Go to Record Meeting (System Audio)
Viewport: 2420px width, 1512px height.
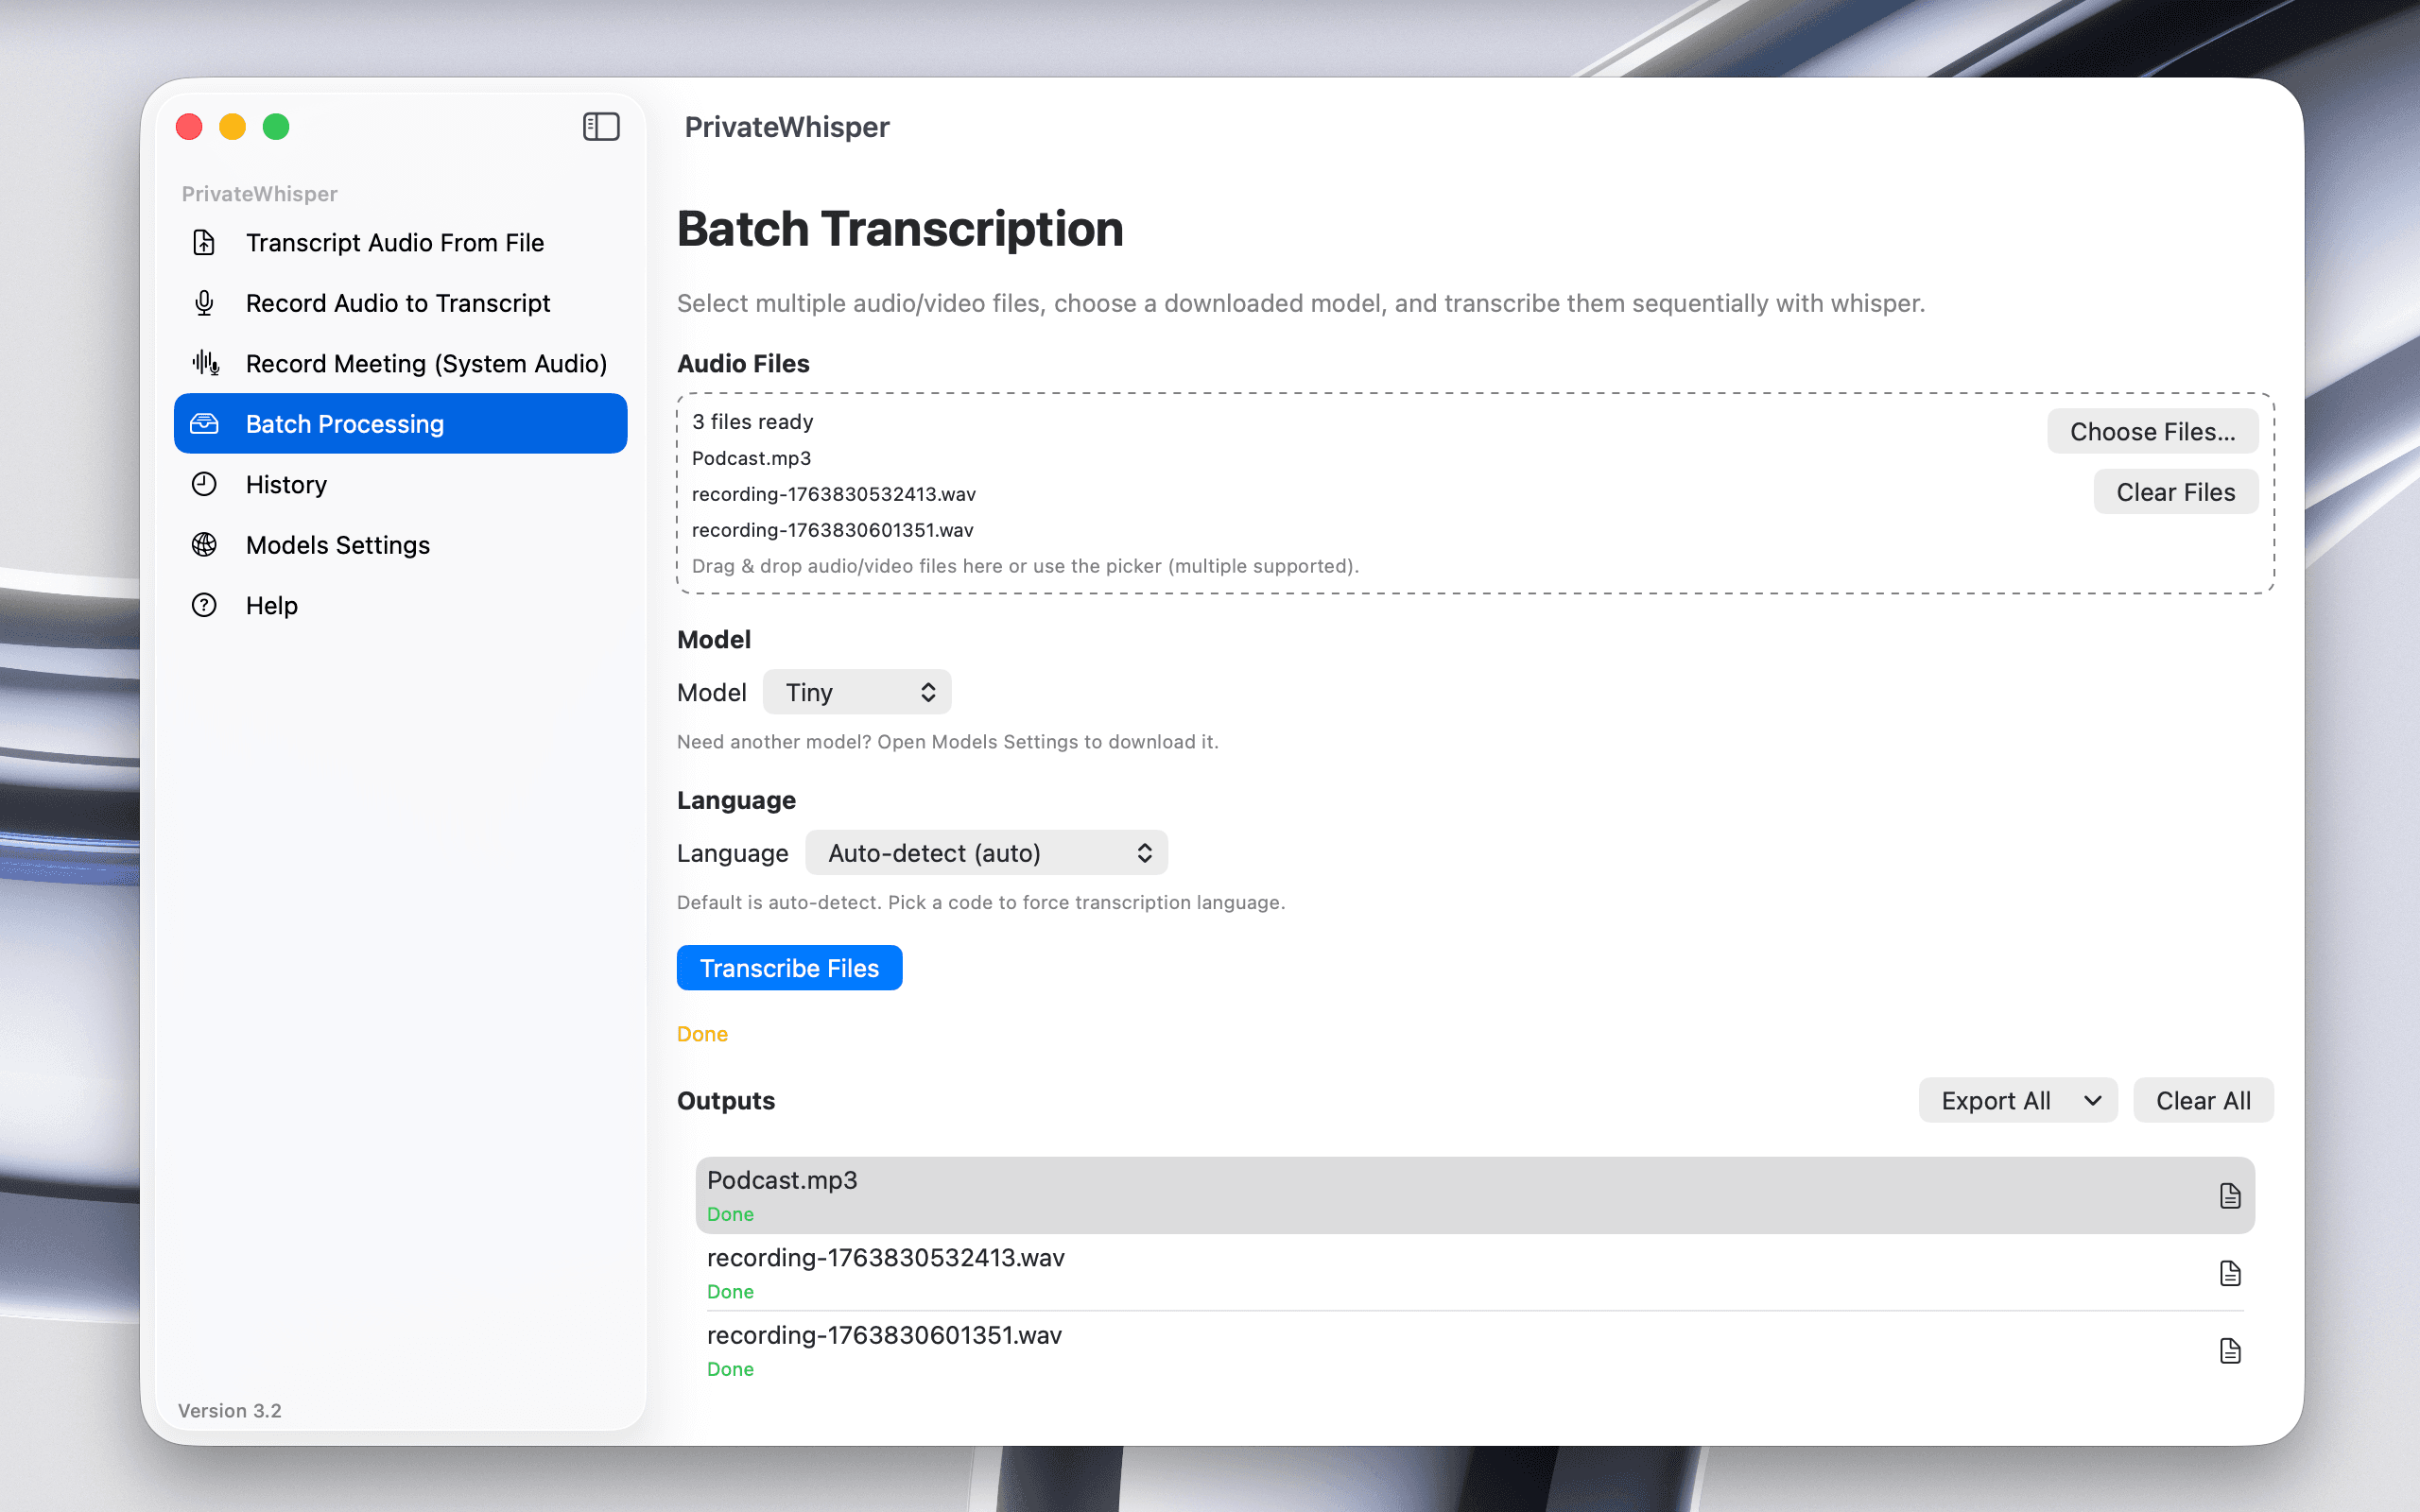(426, 363)
